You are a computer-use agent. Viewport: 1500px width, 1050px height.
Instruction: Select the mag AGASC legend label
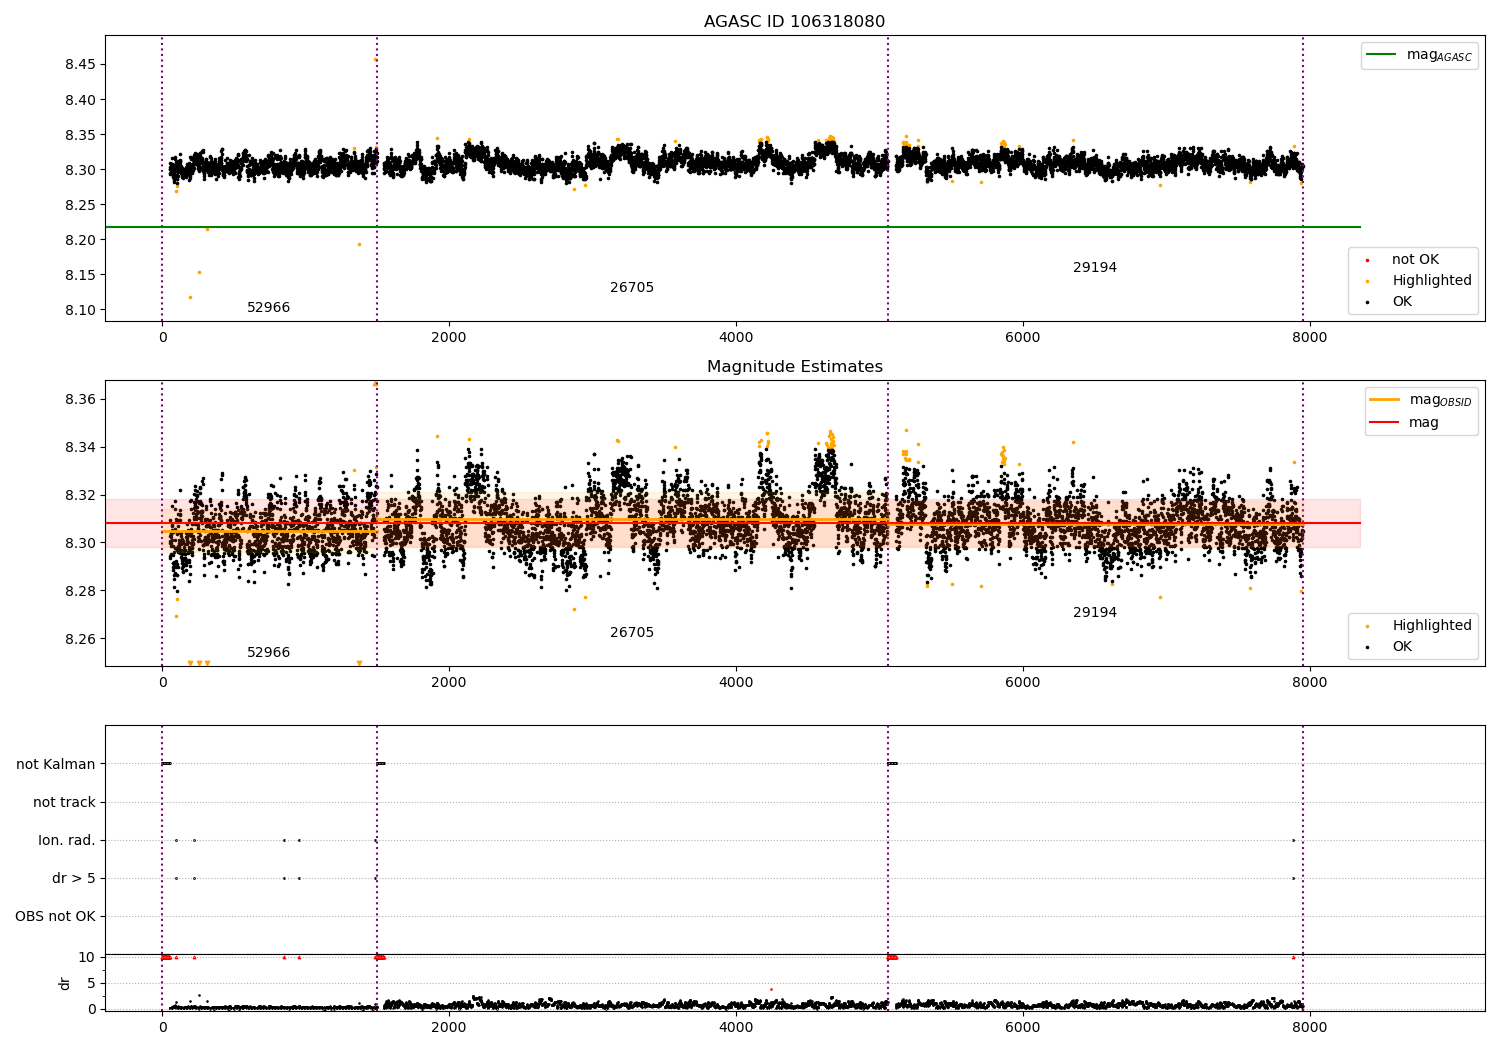click(x=1439, y=55)
